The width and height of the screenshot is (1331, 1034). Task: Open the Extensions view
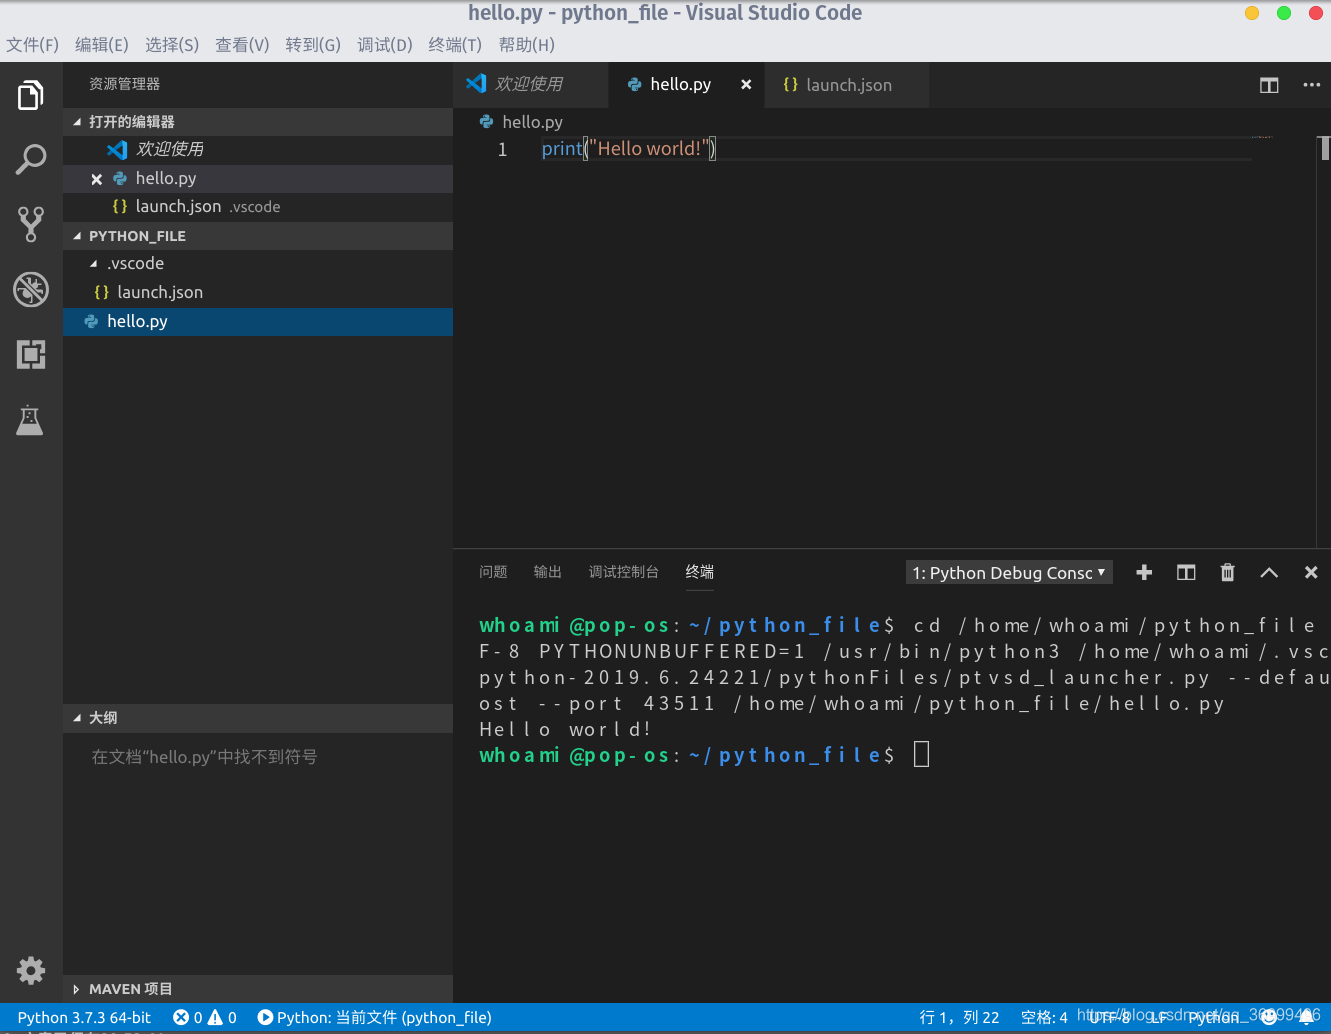point(31,354)
